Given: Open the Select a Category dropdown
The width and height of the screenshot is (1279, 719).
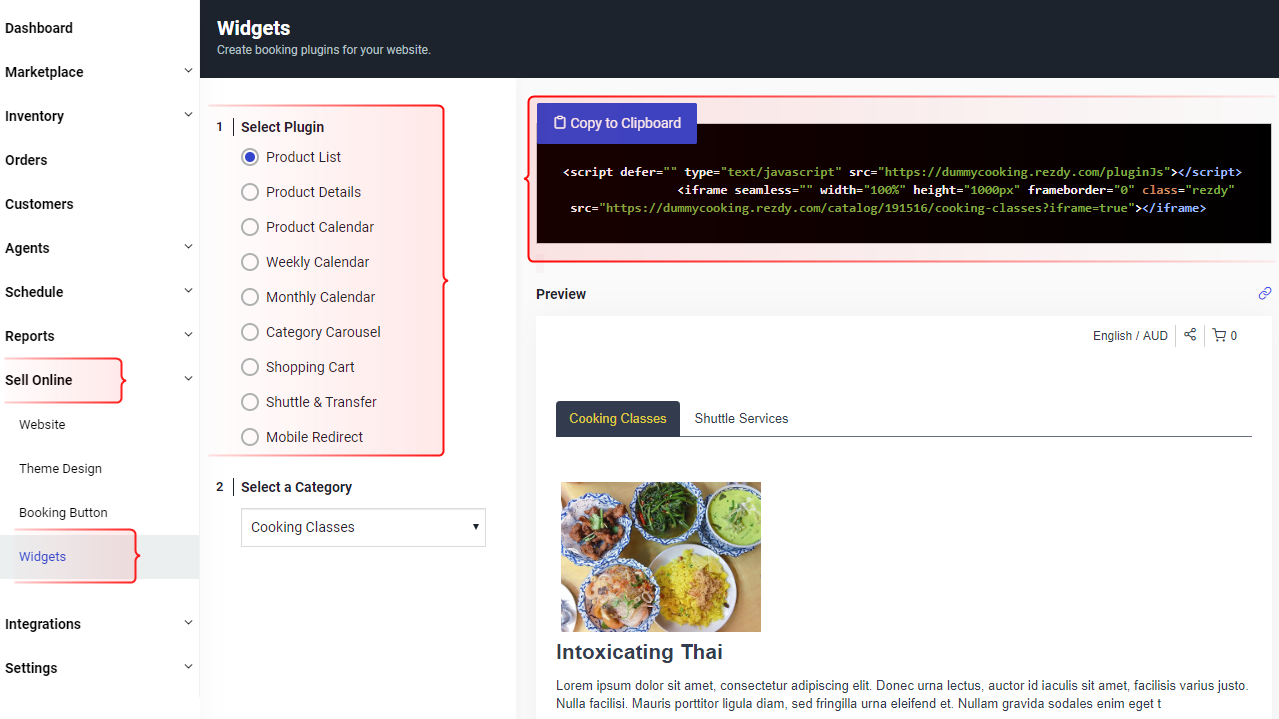Looking at the screenshot, I should (363, 527).
